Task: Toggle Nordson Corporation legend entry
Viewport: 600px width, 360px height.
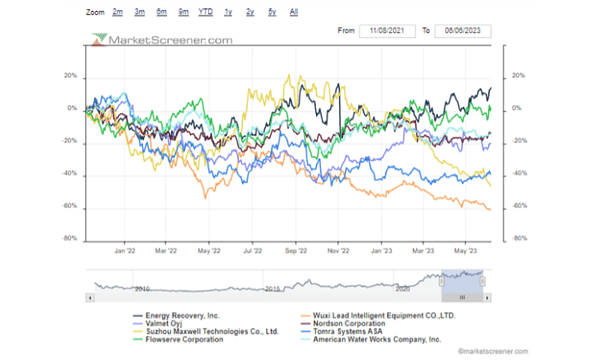Action: click(x=343, y=324)
